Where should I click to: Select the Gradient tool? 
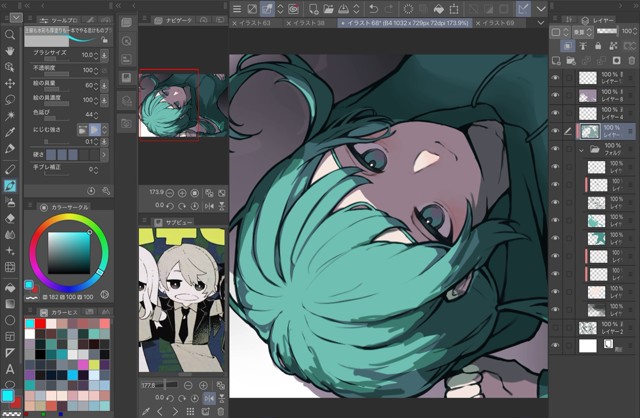[10, 304]
